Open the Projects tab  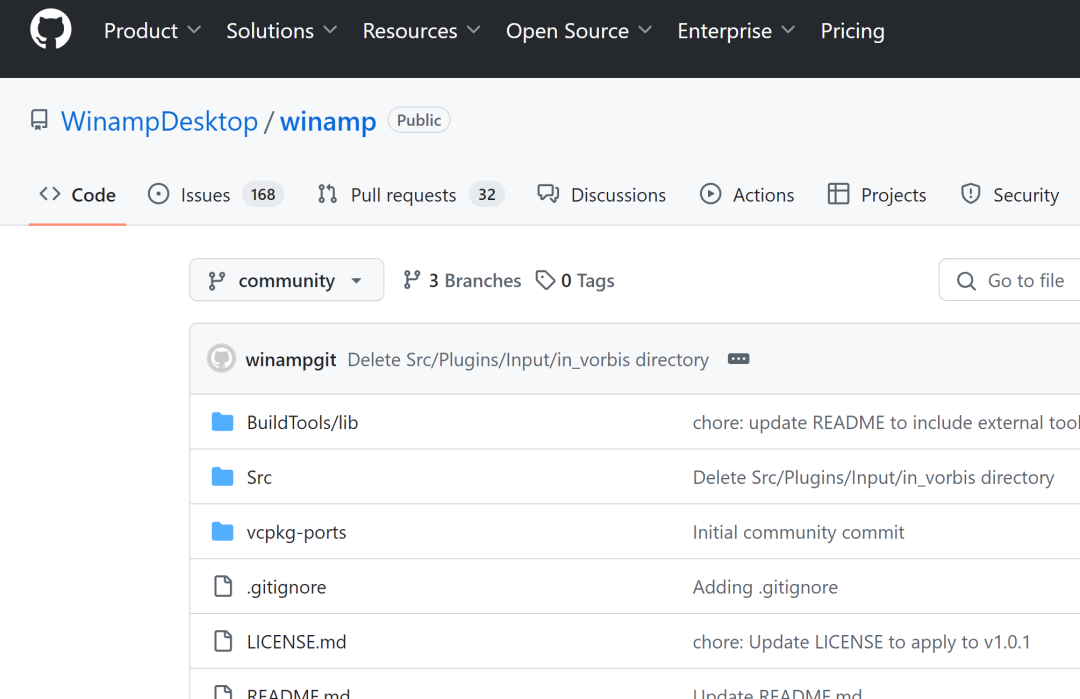click(877, 195)
